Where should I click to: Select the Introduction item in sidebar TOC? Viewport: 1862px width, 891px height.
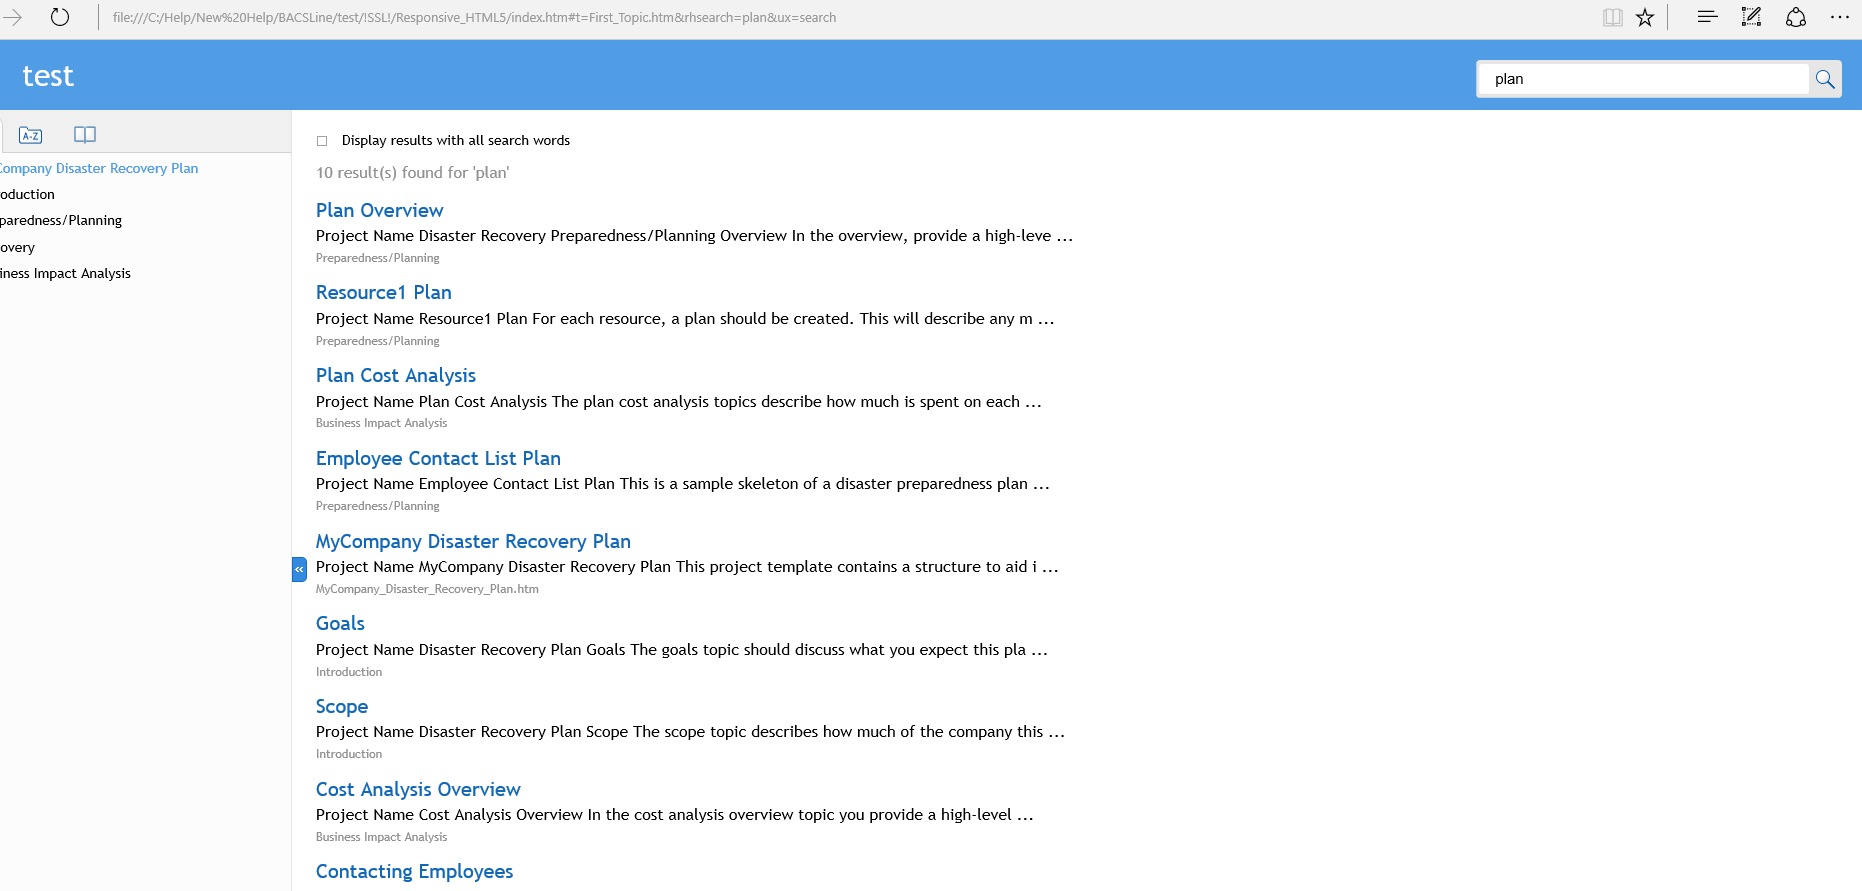point(27,194)
